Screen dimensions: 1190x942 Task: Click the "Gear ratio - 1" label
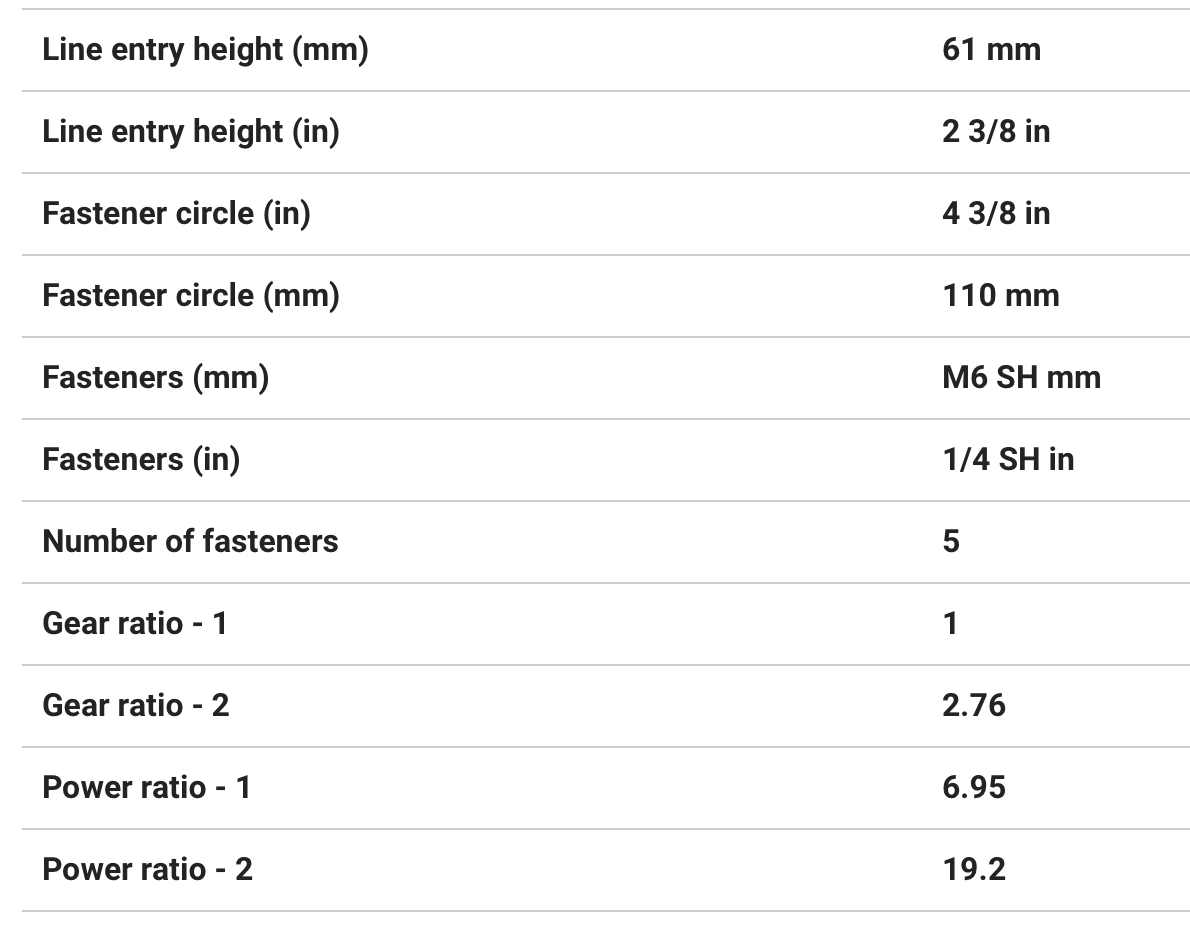pos(135,623)
